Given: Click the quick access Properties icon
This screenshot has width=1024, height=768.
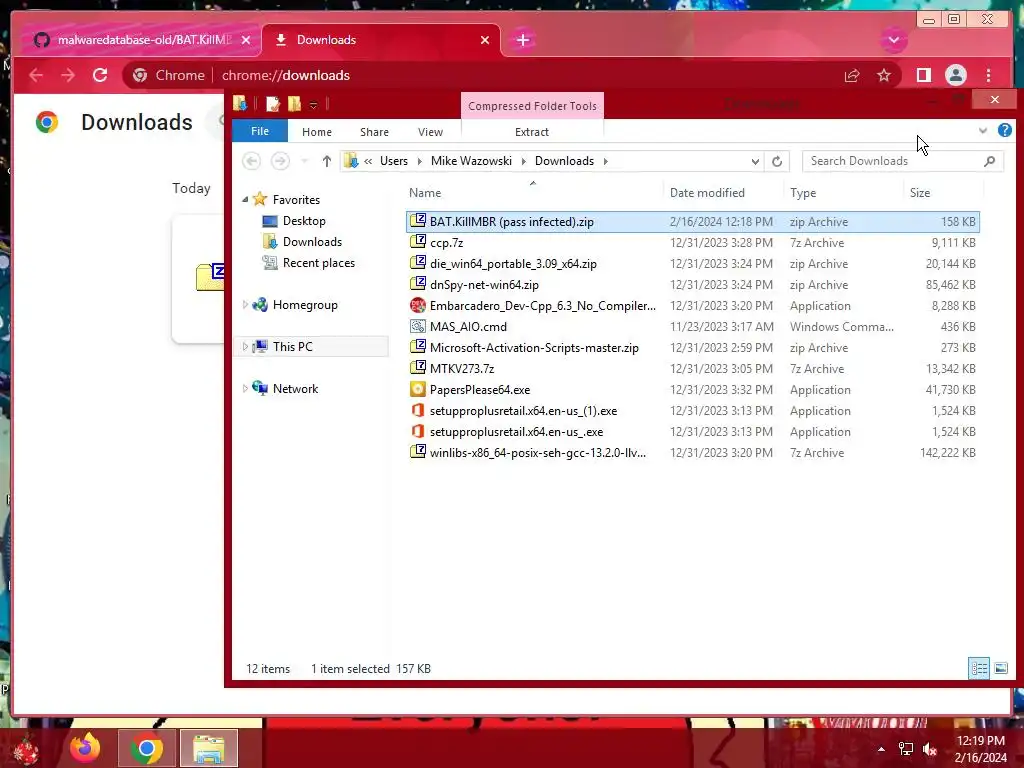Looking at the screenshot, I should (x=273, y=104).
